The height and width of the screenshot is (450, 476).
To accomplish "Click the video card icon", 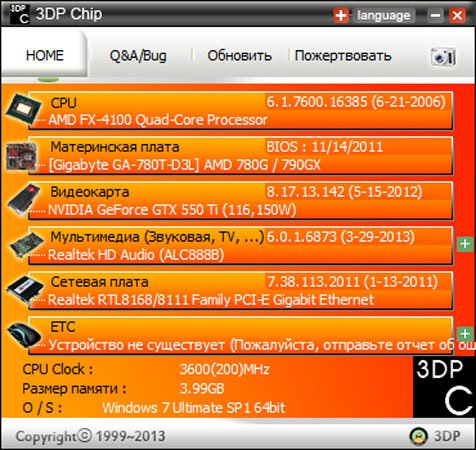I will tap(24, 199).
